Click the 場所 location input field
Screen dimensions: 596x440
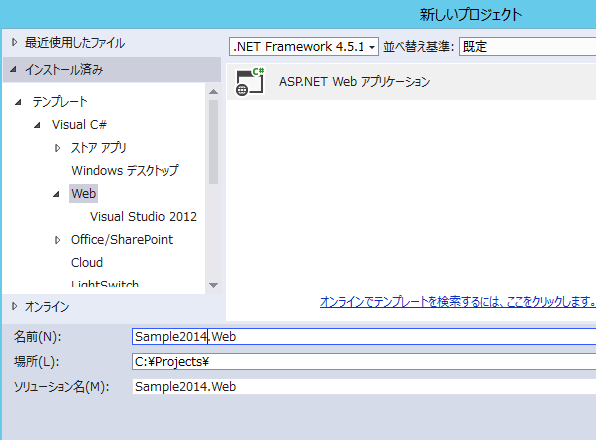click(x=364, y=362)
